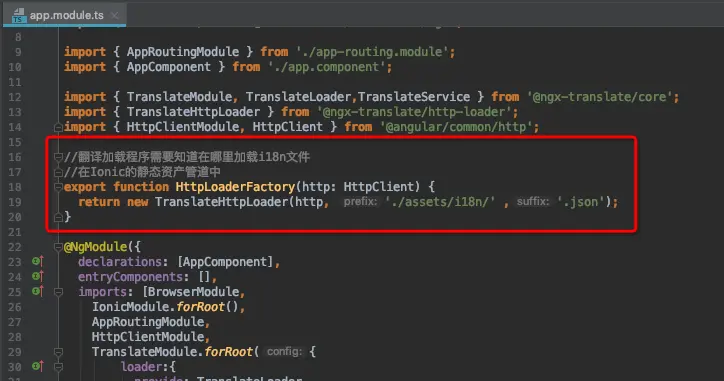Image resolution: width=724 pixels, height=381 pixels.
Task: Click the override gutter icon on line 23
Action: point(38,261)
